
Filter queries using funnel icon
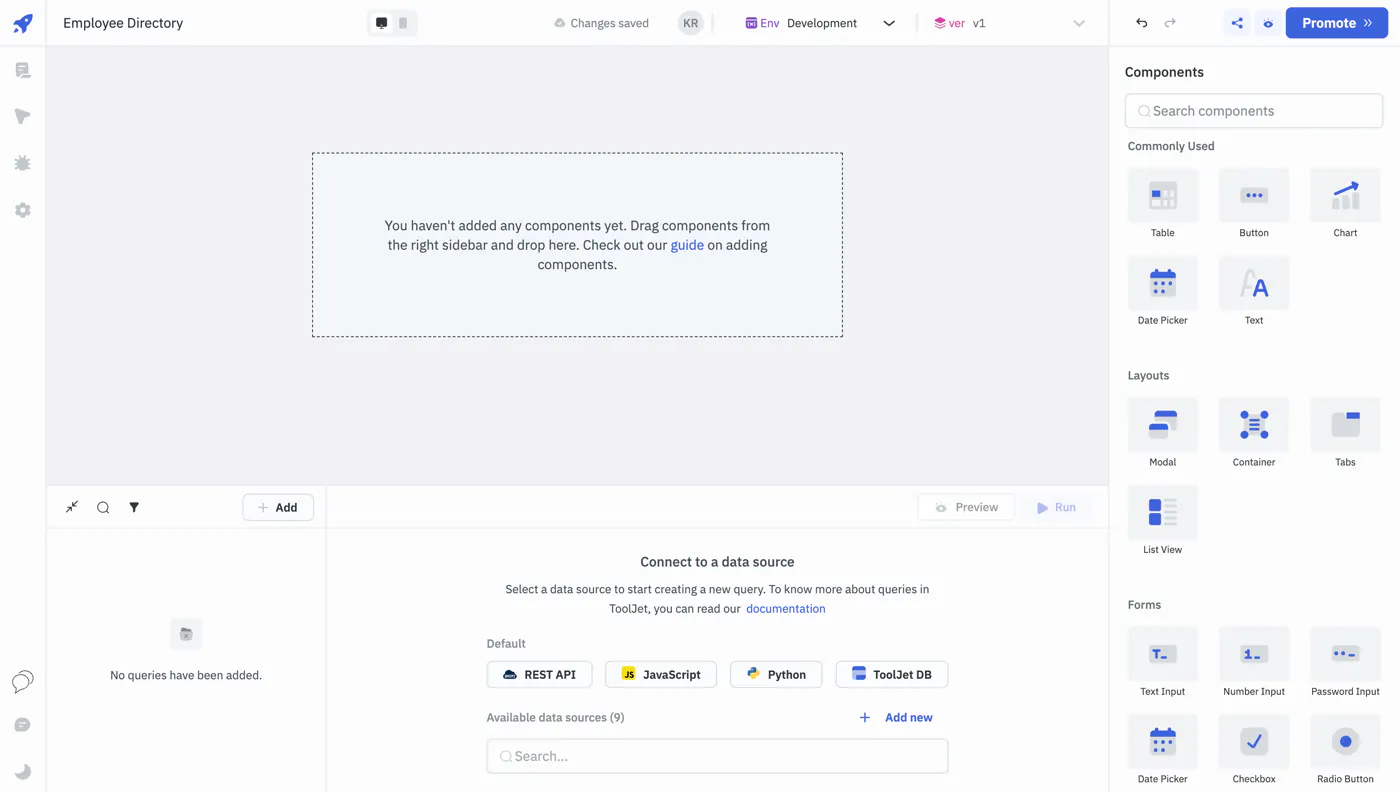pos(134,507)
